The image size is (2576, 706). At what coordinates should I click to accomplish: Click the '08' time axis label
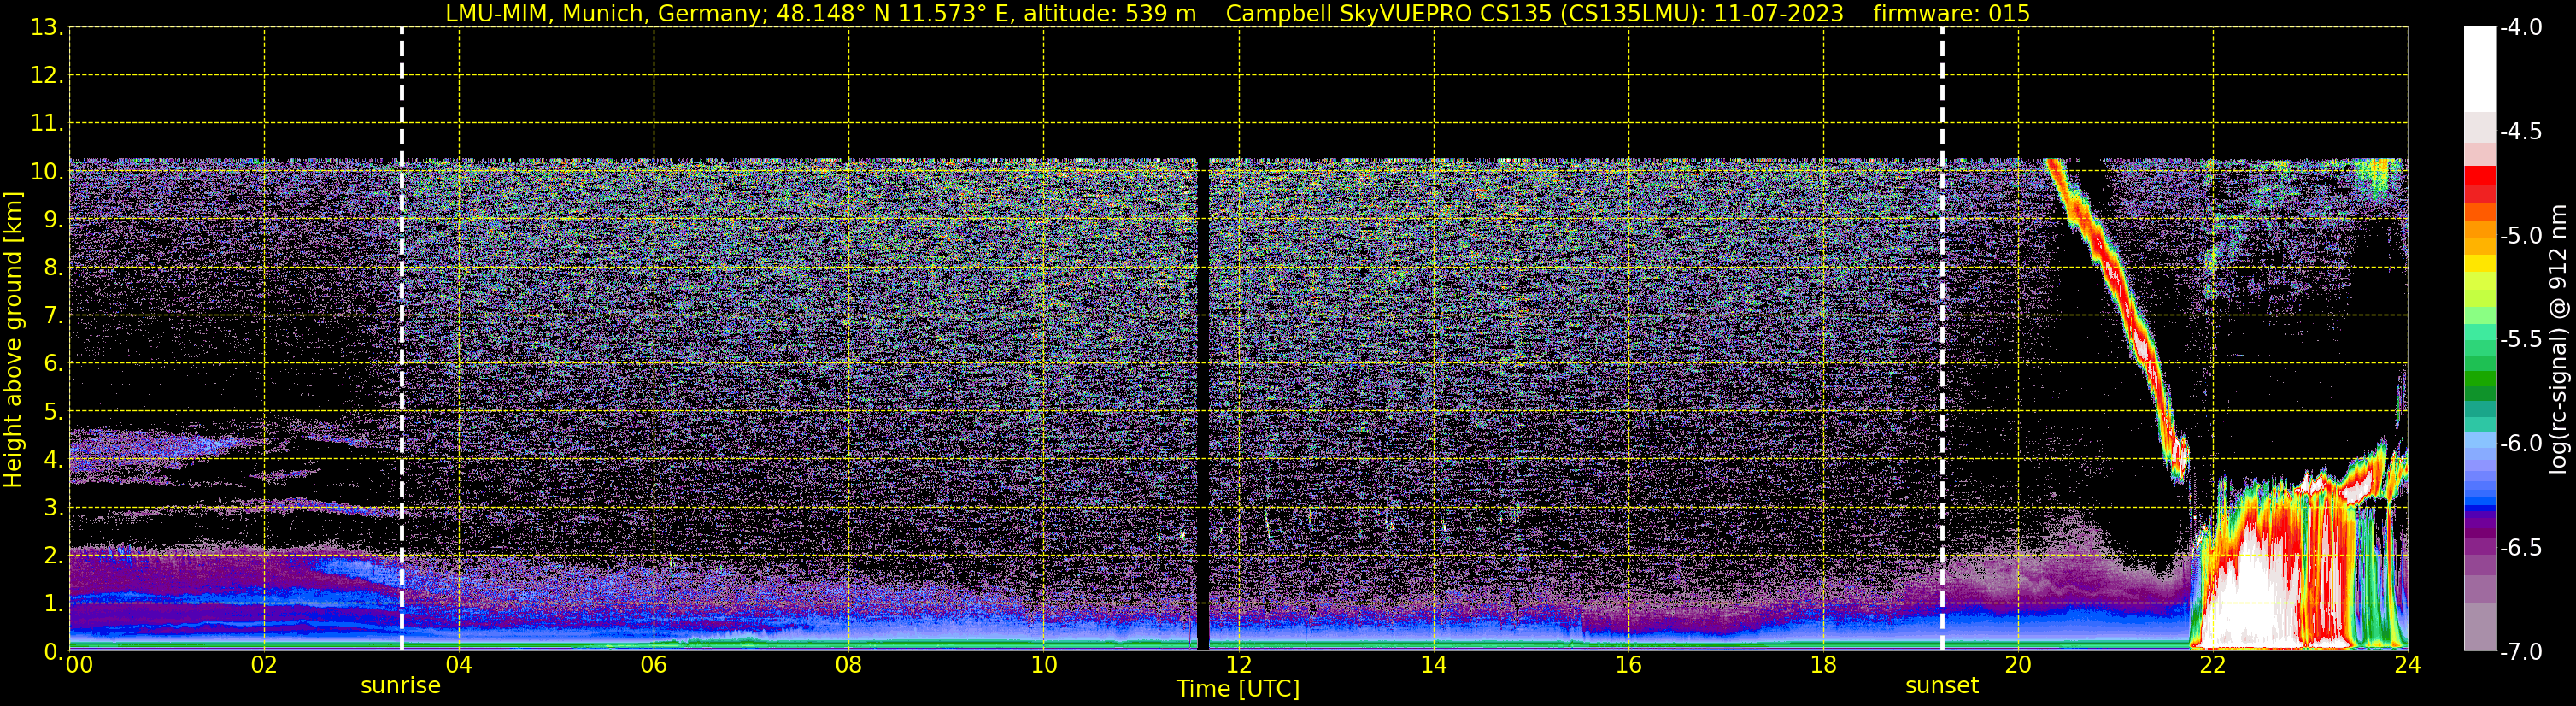(x=849, y=665)
